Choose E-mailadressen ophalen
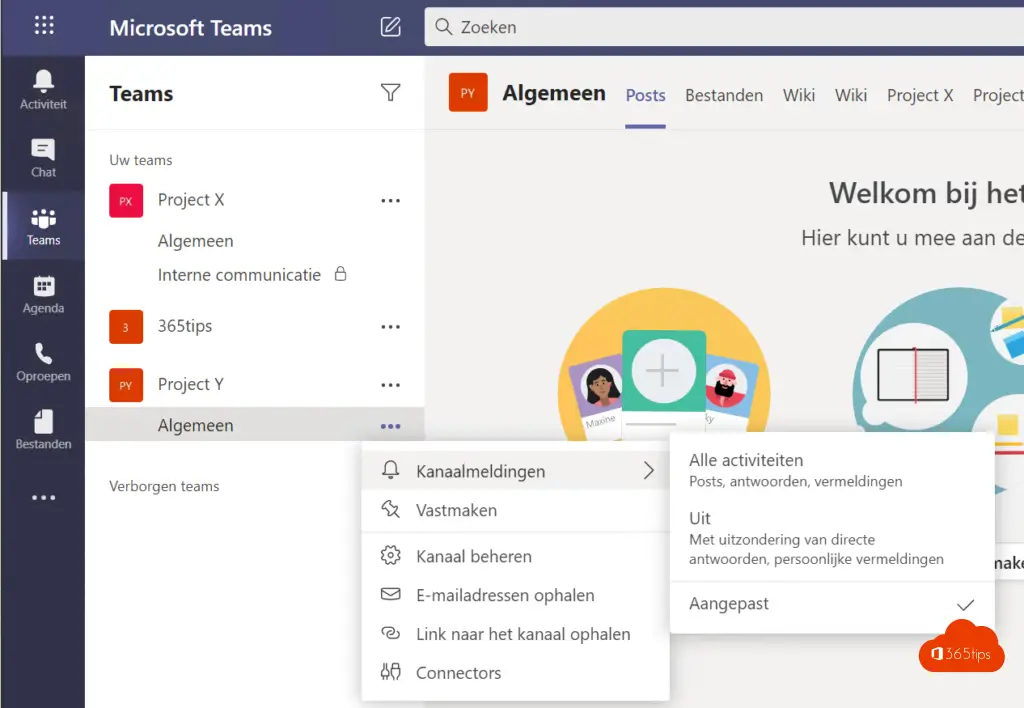Screen dimensions: 1024x708 click(516, 595)
